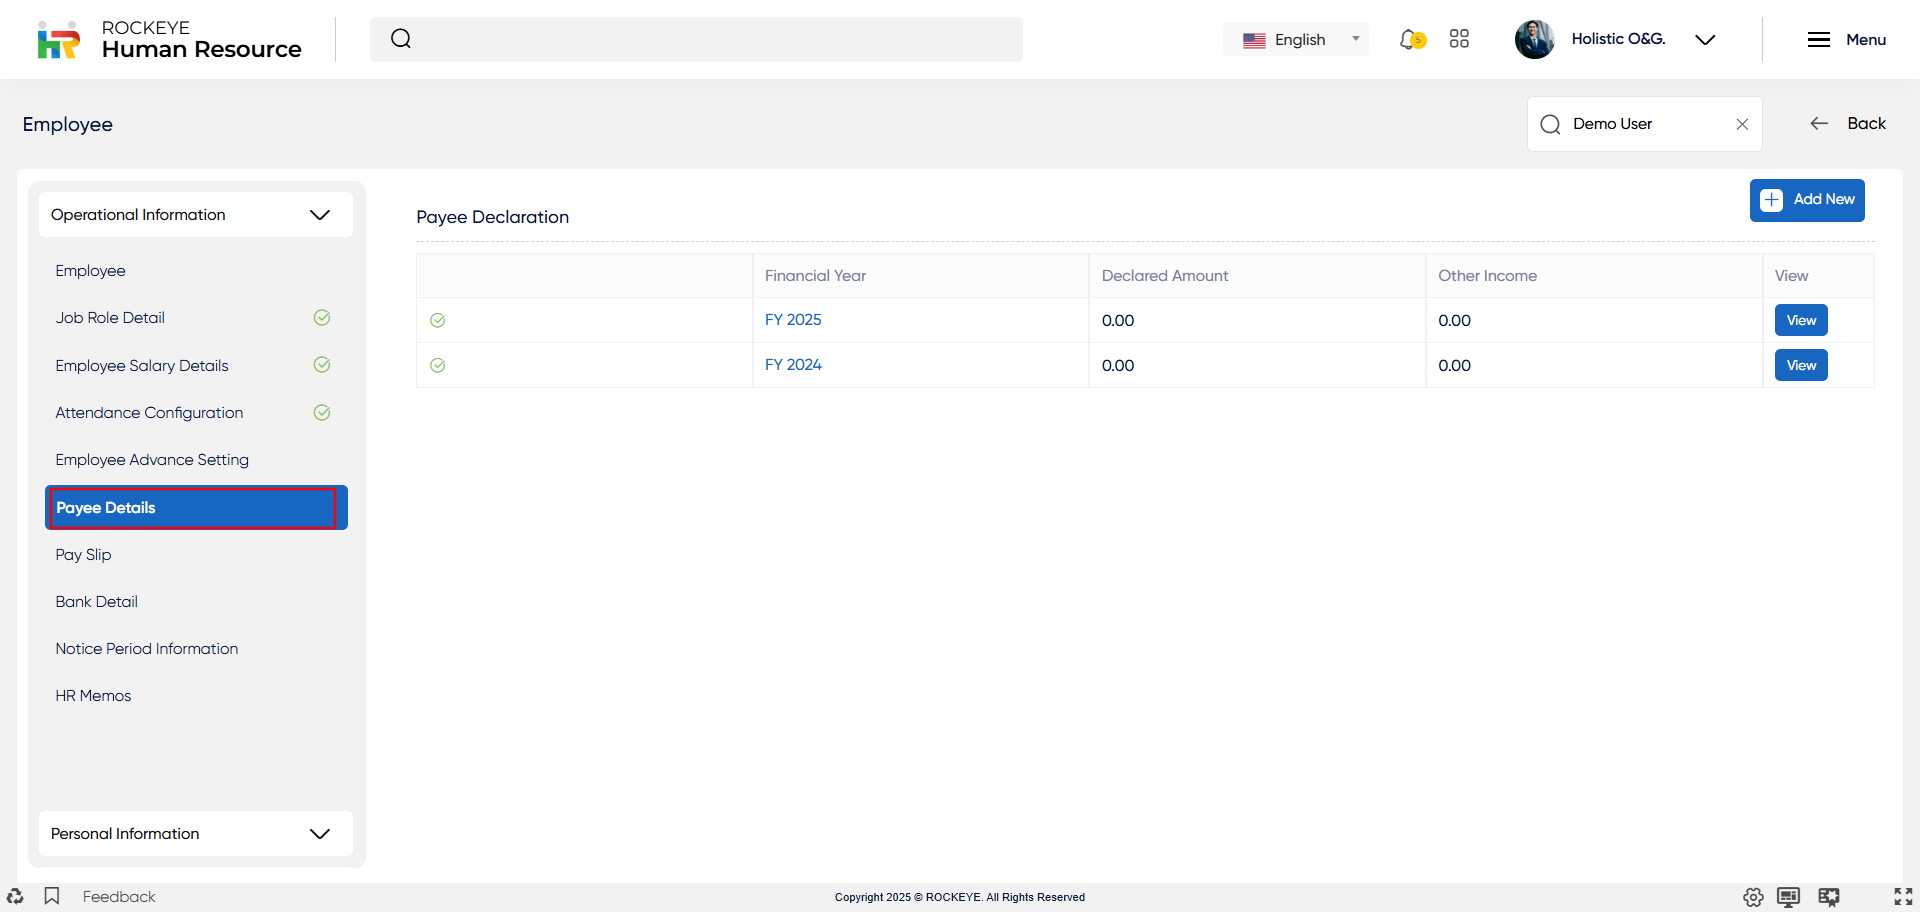Image resolution: width=1920 pixels, height=912 pixels.
Task: Open HR Memos section
Action: (x=93, y=696)
